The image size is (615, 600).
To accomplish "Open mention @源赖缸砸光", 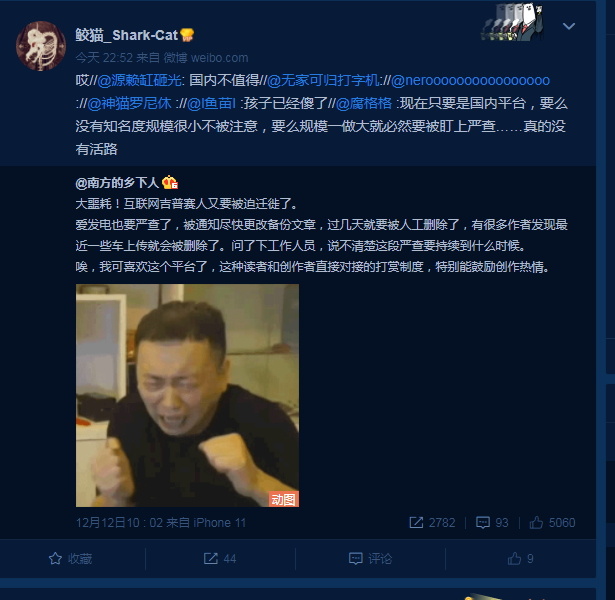I will (x=139, y=80).
